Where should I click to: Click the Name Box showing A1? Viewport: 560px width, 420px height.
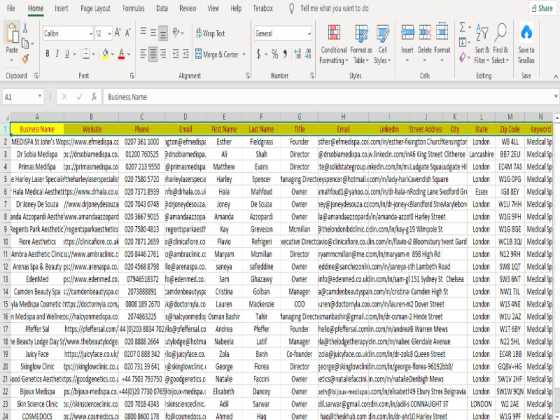point(22,97)
